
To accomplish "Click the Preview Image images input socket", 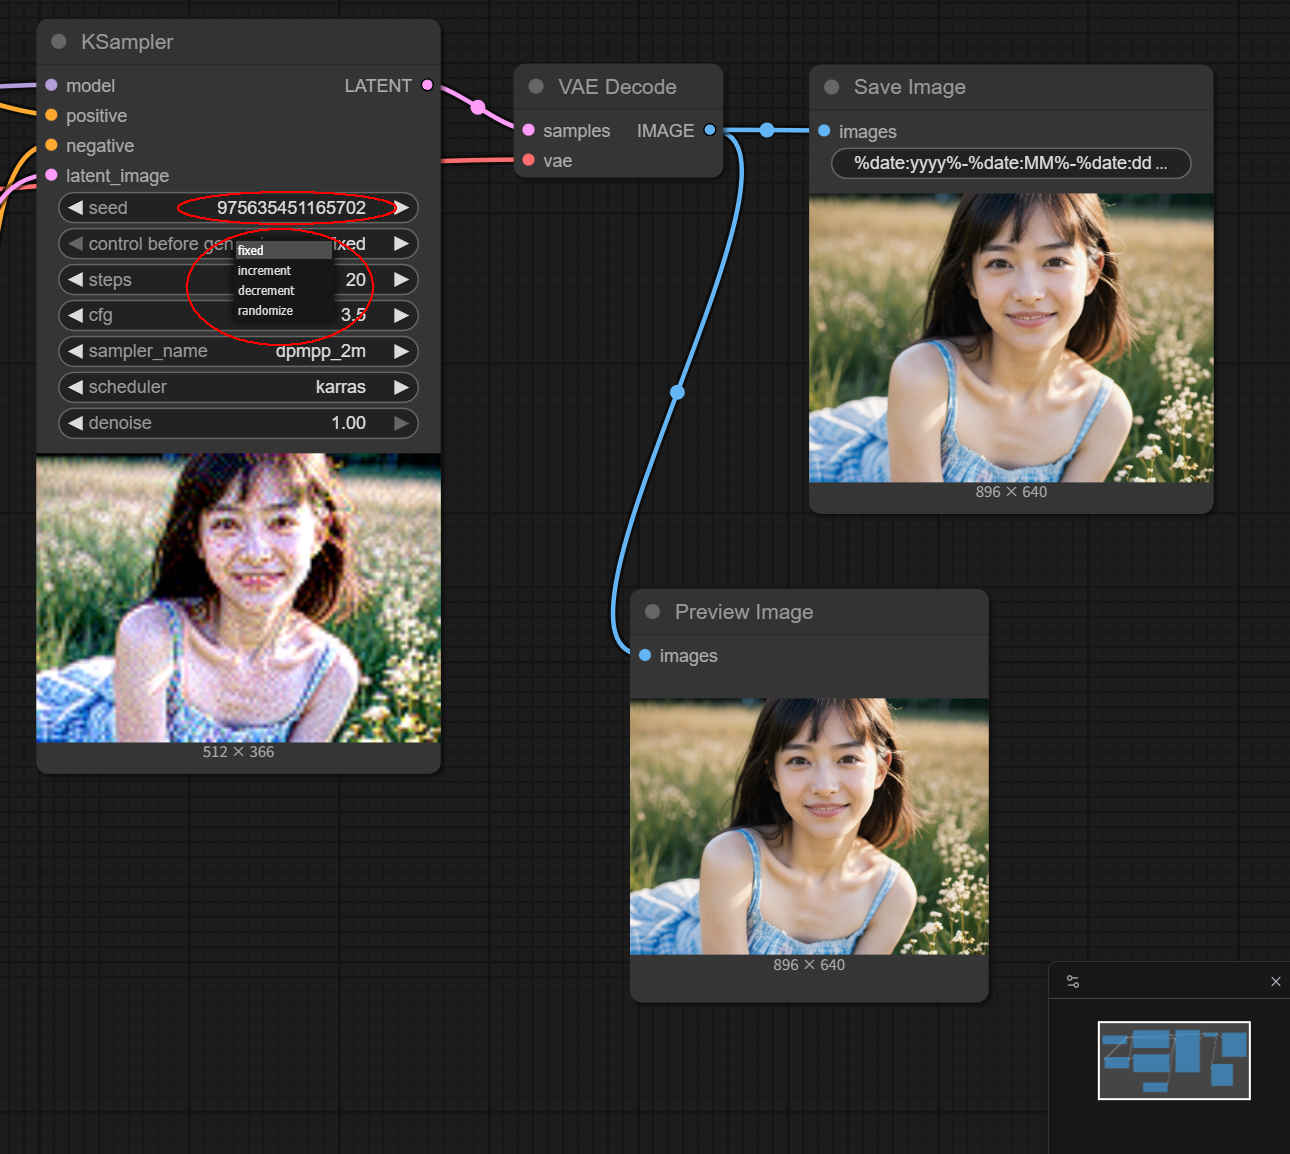I will click(645, 655).
